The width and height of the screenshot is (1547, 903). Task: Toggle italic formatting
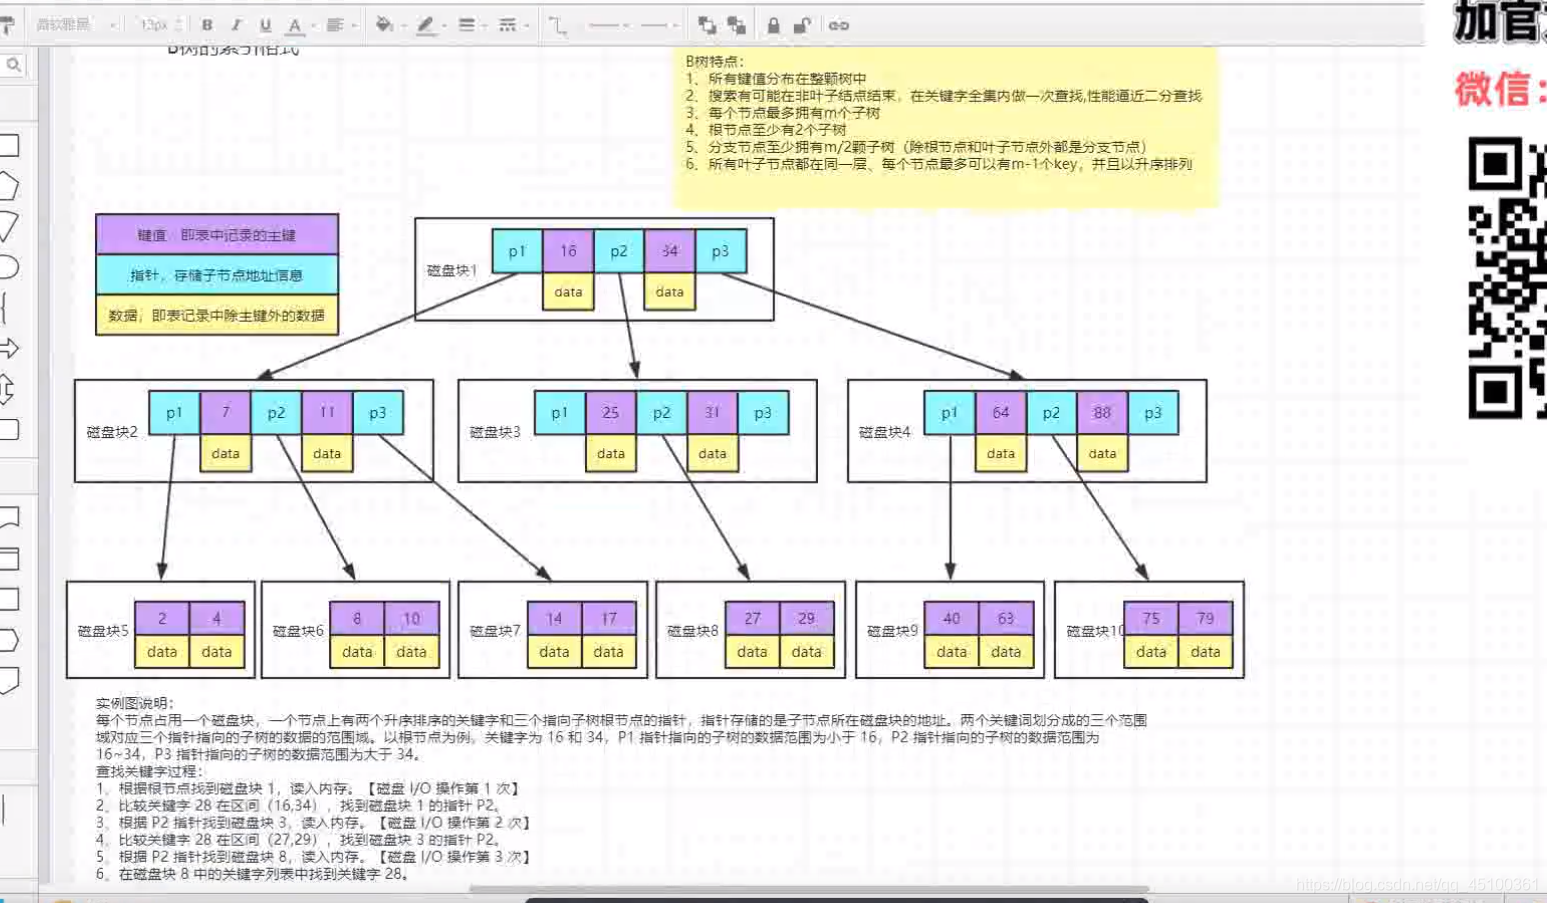pos(236,25)
